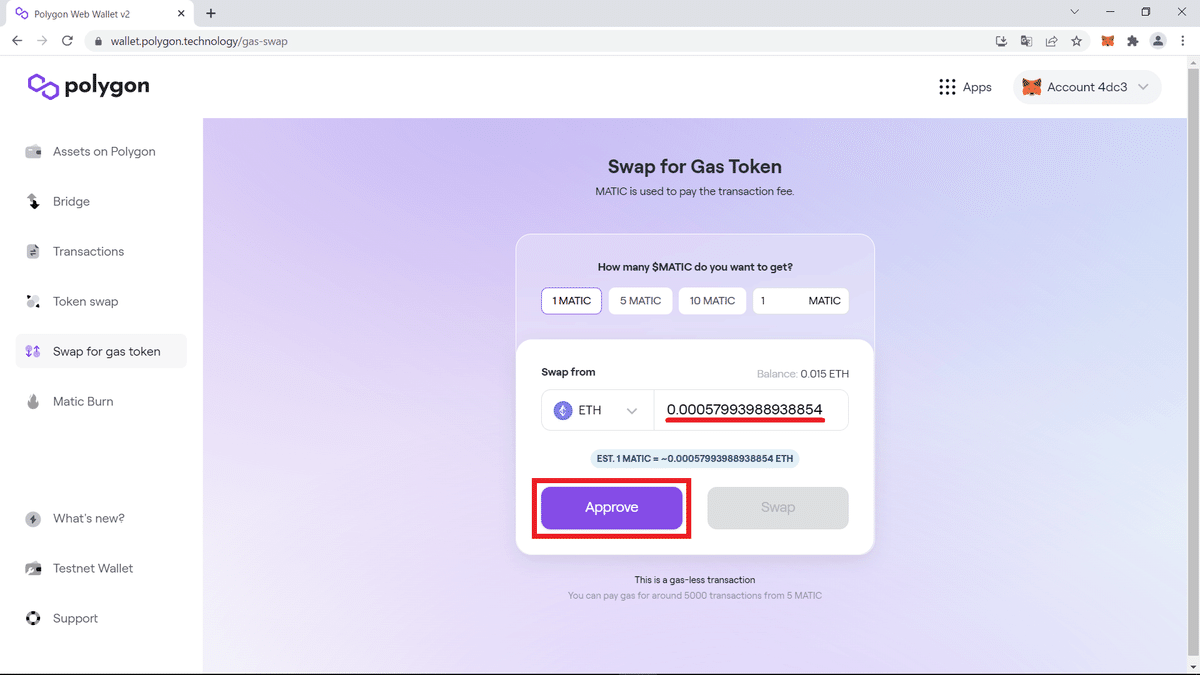Open the Account 4dc3 dropdown
Image resolution: width=1200 pixels, height=675 pixels.
(x=1087, y=87)
